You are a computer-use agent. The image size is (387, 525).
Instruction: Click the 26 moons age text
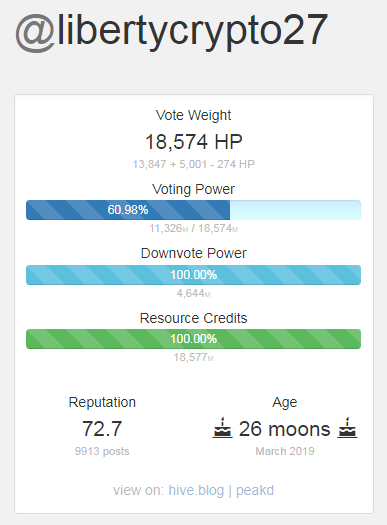[285, 429]
